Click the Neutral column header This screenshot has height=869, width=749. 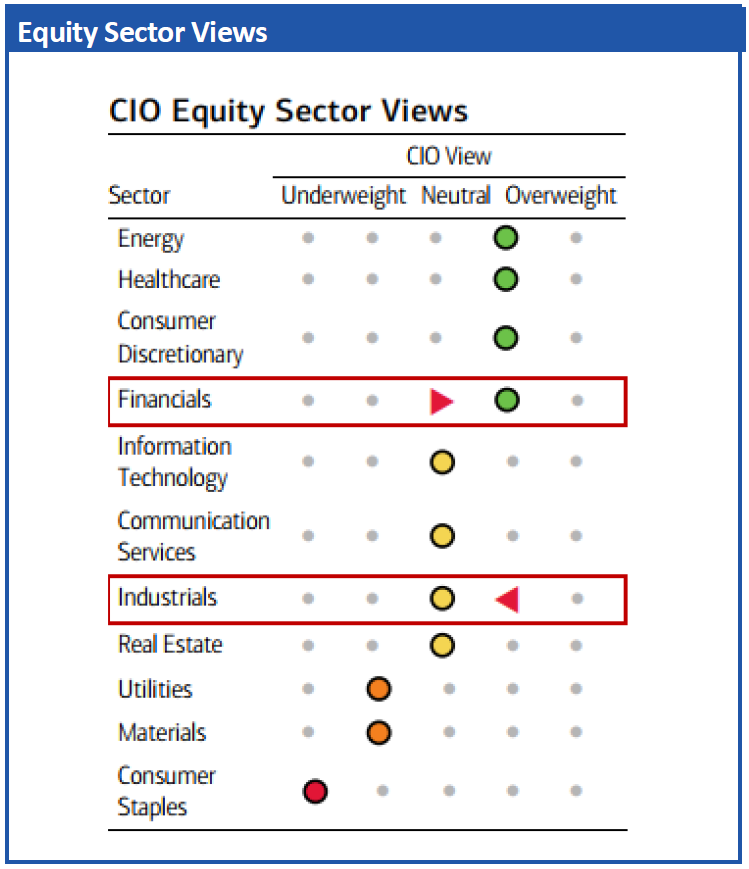point(455,196)
